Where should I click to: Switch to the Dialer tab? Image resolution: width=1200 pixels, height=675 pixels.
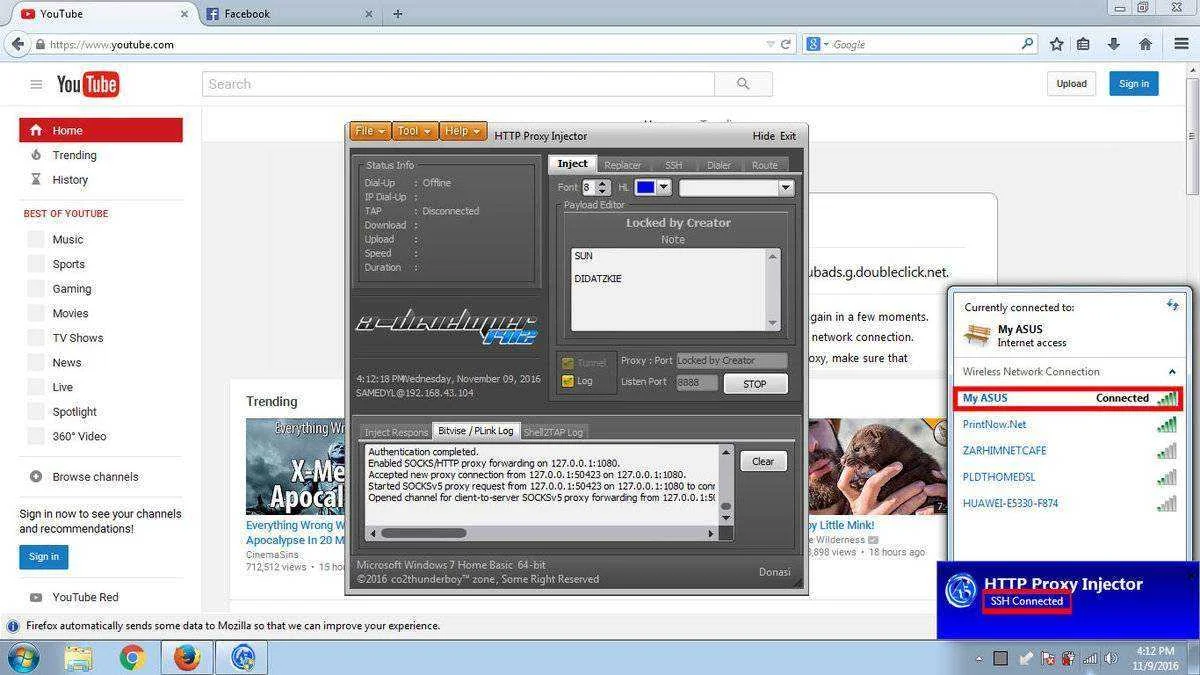pyautogui.click(x=718, y=165)
